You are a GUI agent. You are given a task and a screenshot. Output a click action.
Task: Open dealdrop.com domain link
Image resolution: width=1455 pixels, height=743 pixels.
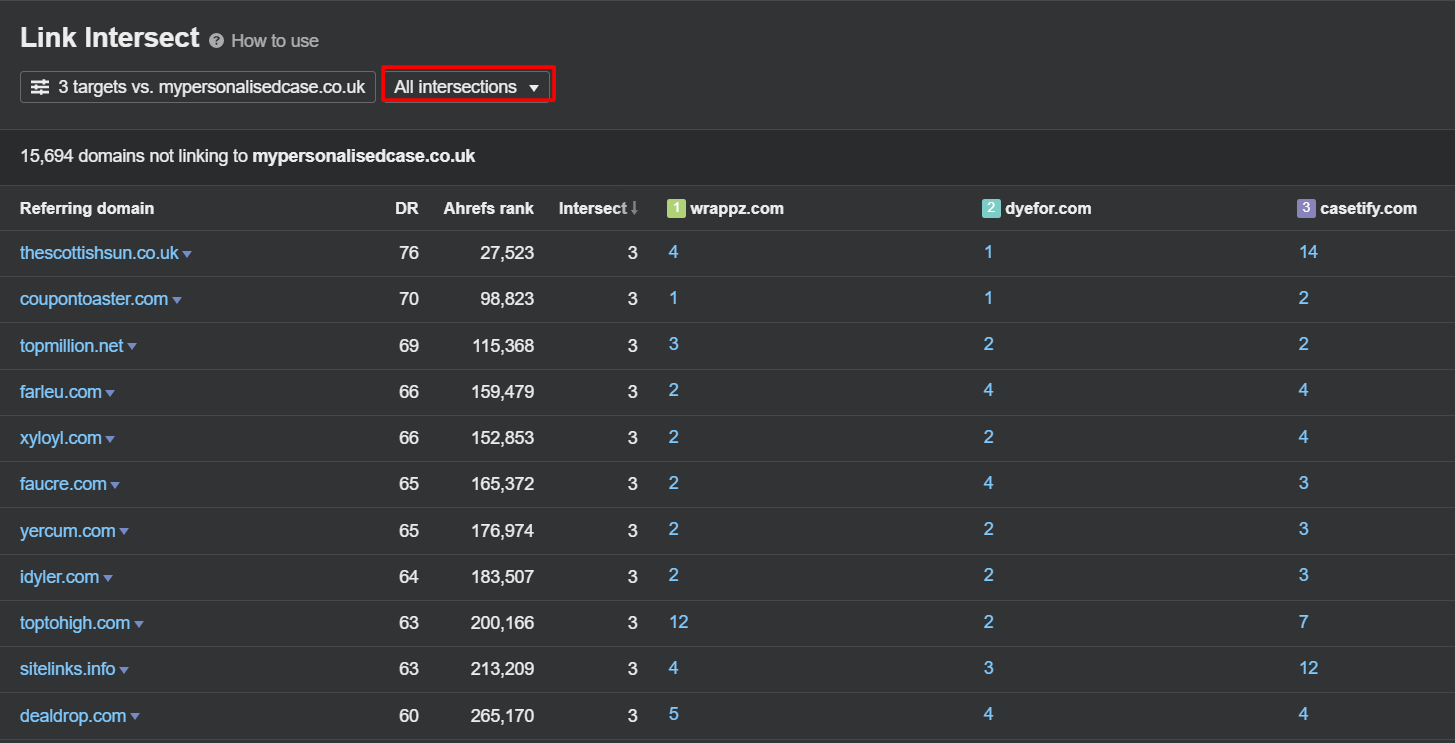point(73,716)
